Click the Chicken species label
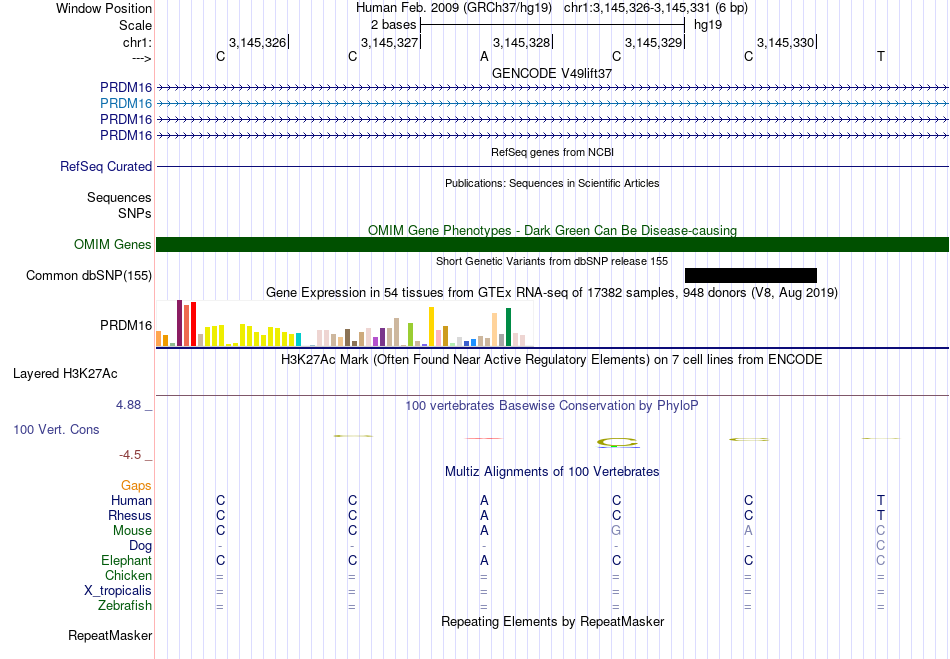The width and height of the screenshot is (950, 659). [x=128, y=575]
